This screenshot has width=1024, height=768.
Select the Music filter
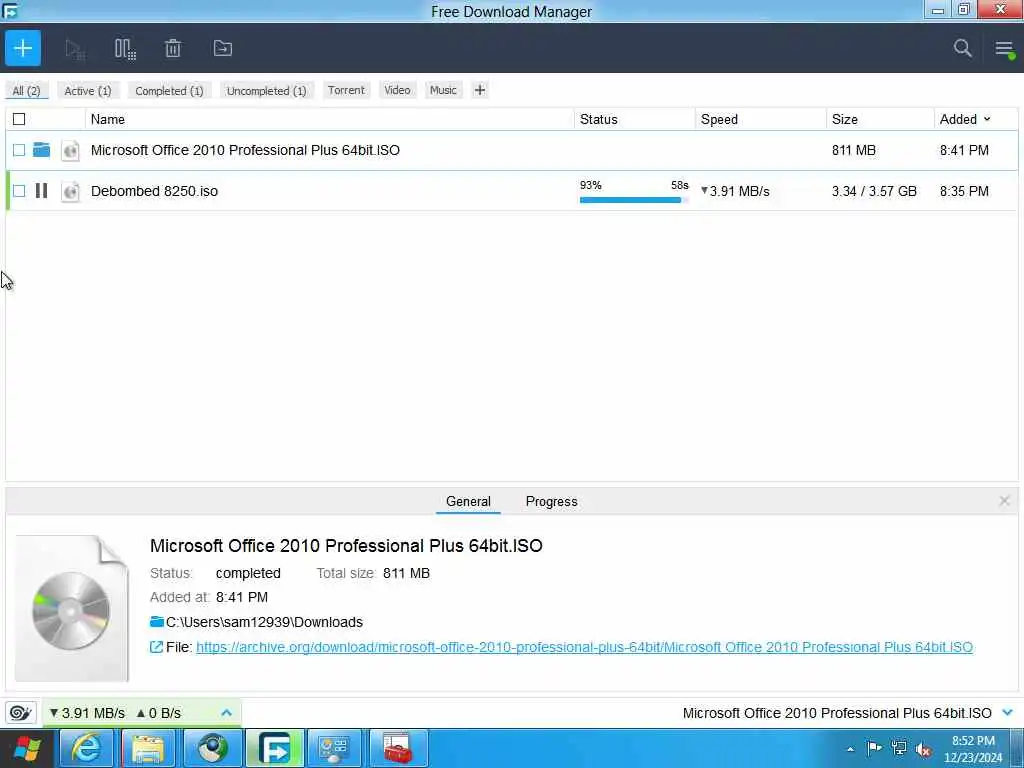(443, 90)
